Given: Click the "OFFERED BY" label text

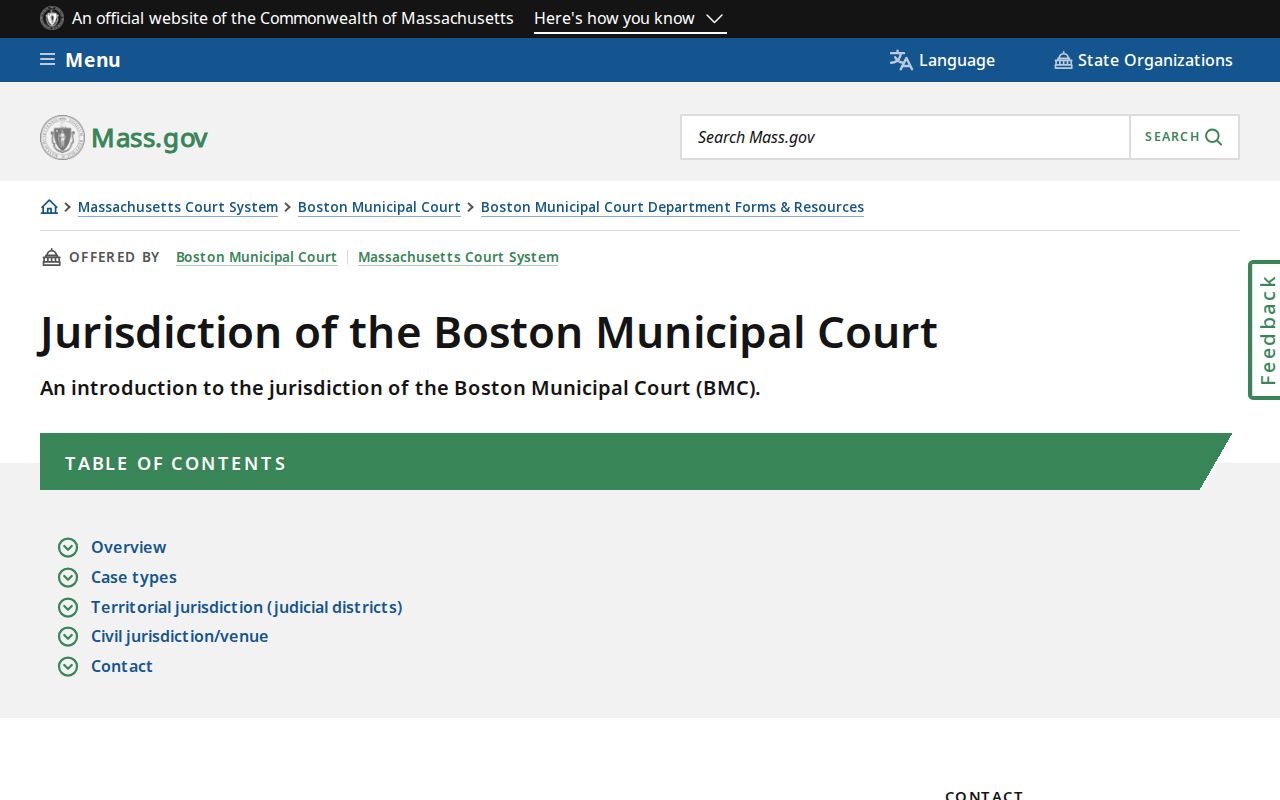Looking at the screenshot, I should tap(114, 257).
